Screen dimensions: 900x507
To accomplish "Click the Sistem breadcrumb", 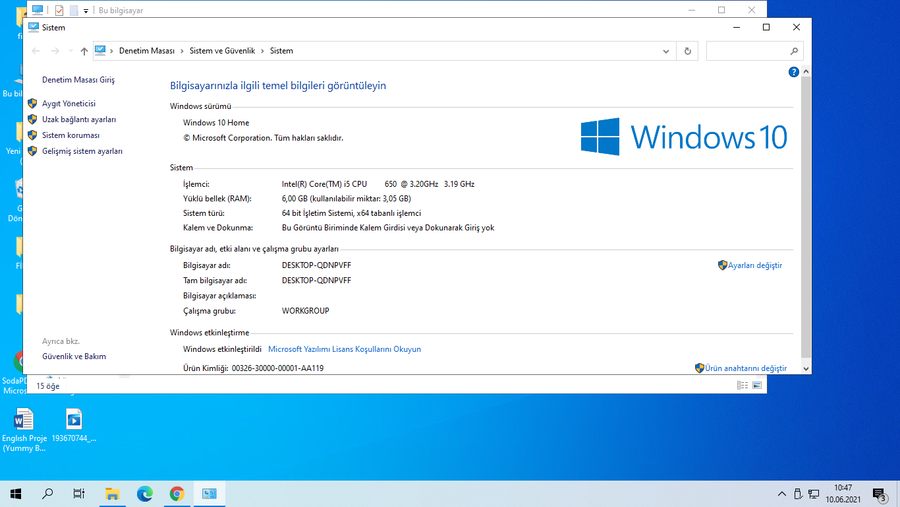I will (x=281, y=51).
